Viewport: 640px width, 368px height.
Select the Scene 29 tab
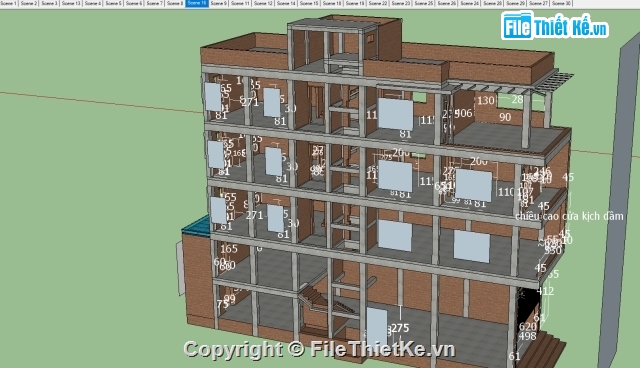click(x=516, y=3)
